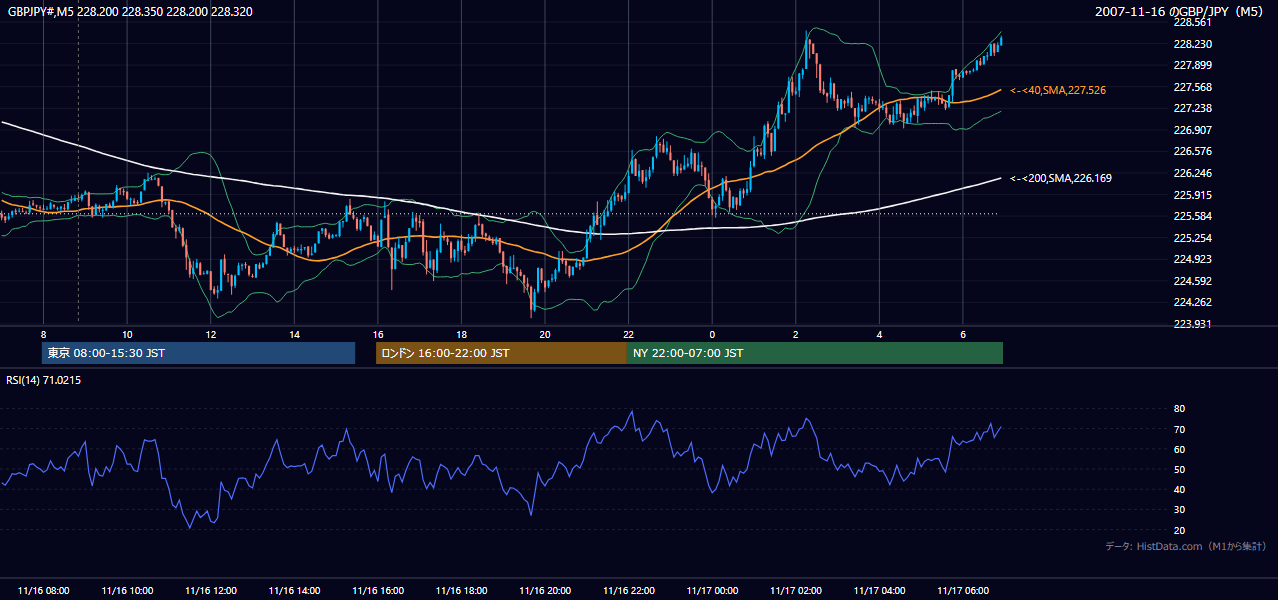
Task: Click the 11/16 14:00 date label
Action: 294,591
